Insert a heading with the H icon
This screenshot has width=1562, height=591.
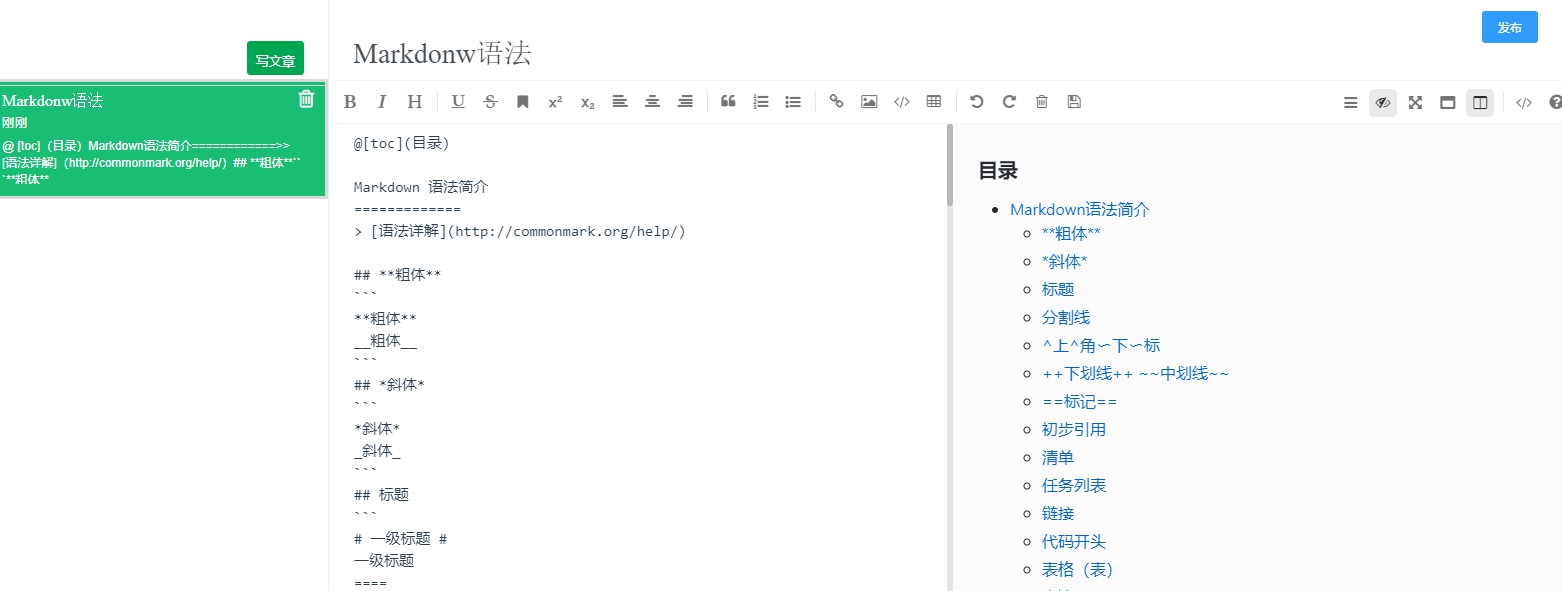[x=413, y=101]
